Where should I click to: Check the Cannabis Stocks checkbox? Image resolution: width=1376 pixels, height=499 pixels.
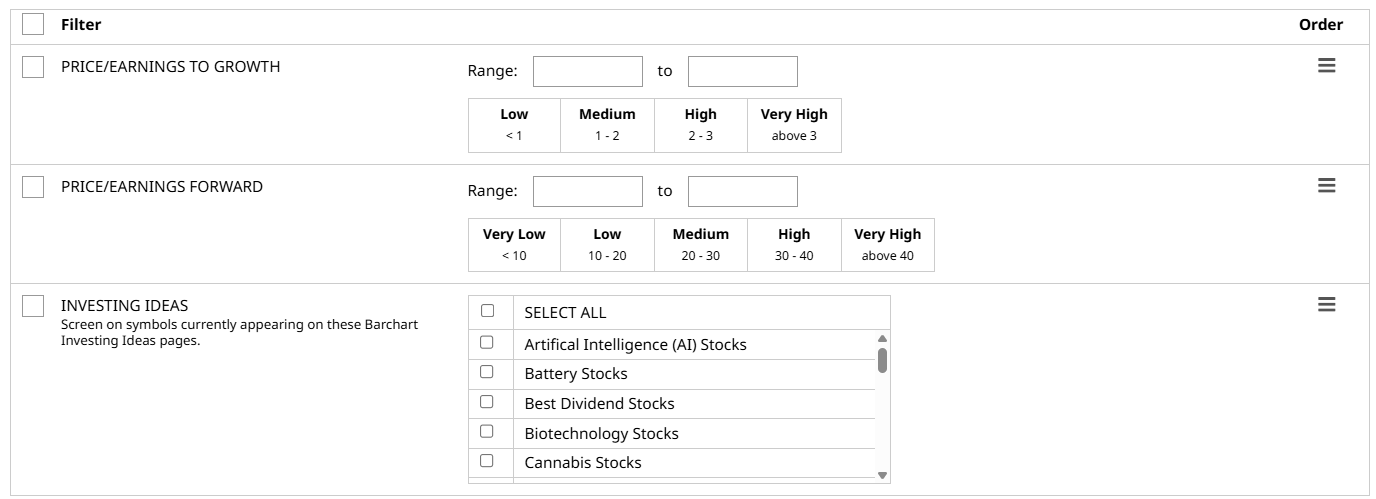(487, 461)
